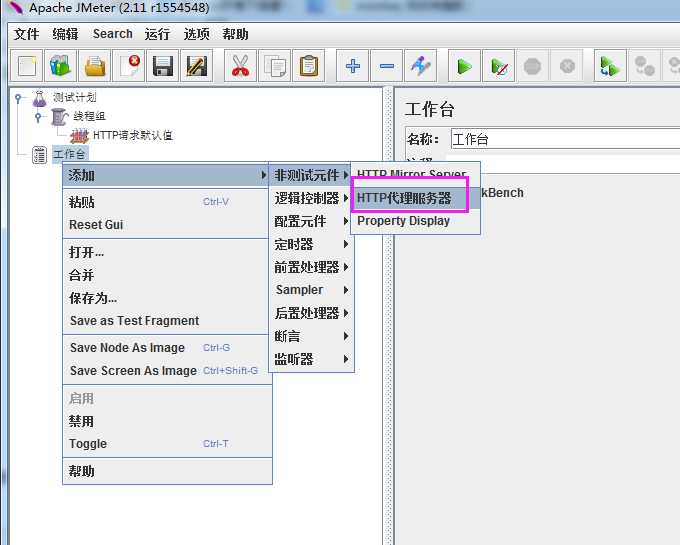
Task: Select Save Screen As Image
Action: [167, 371]
